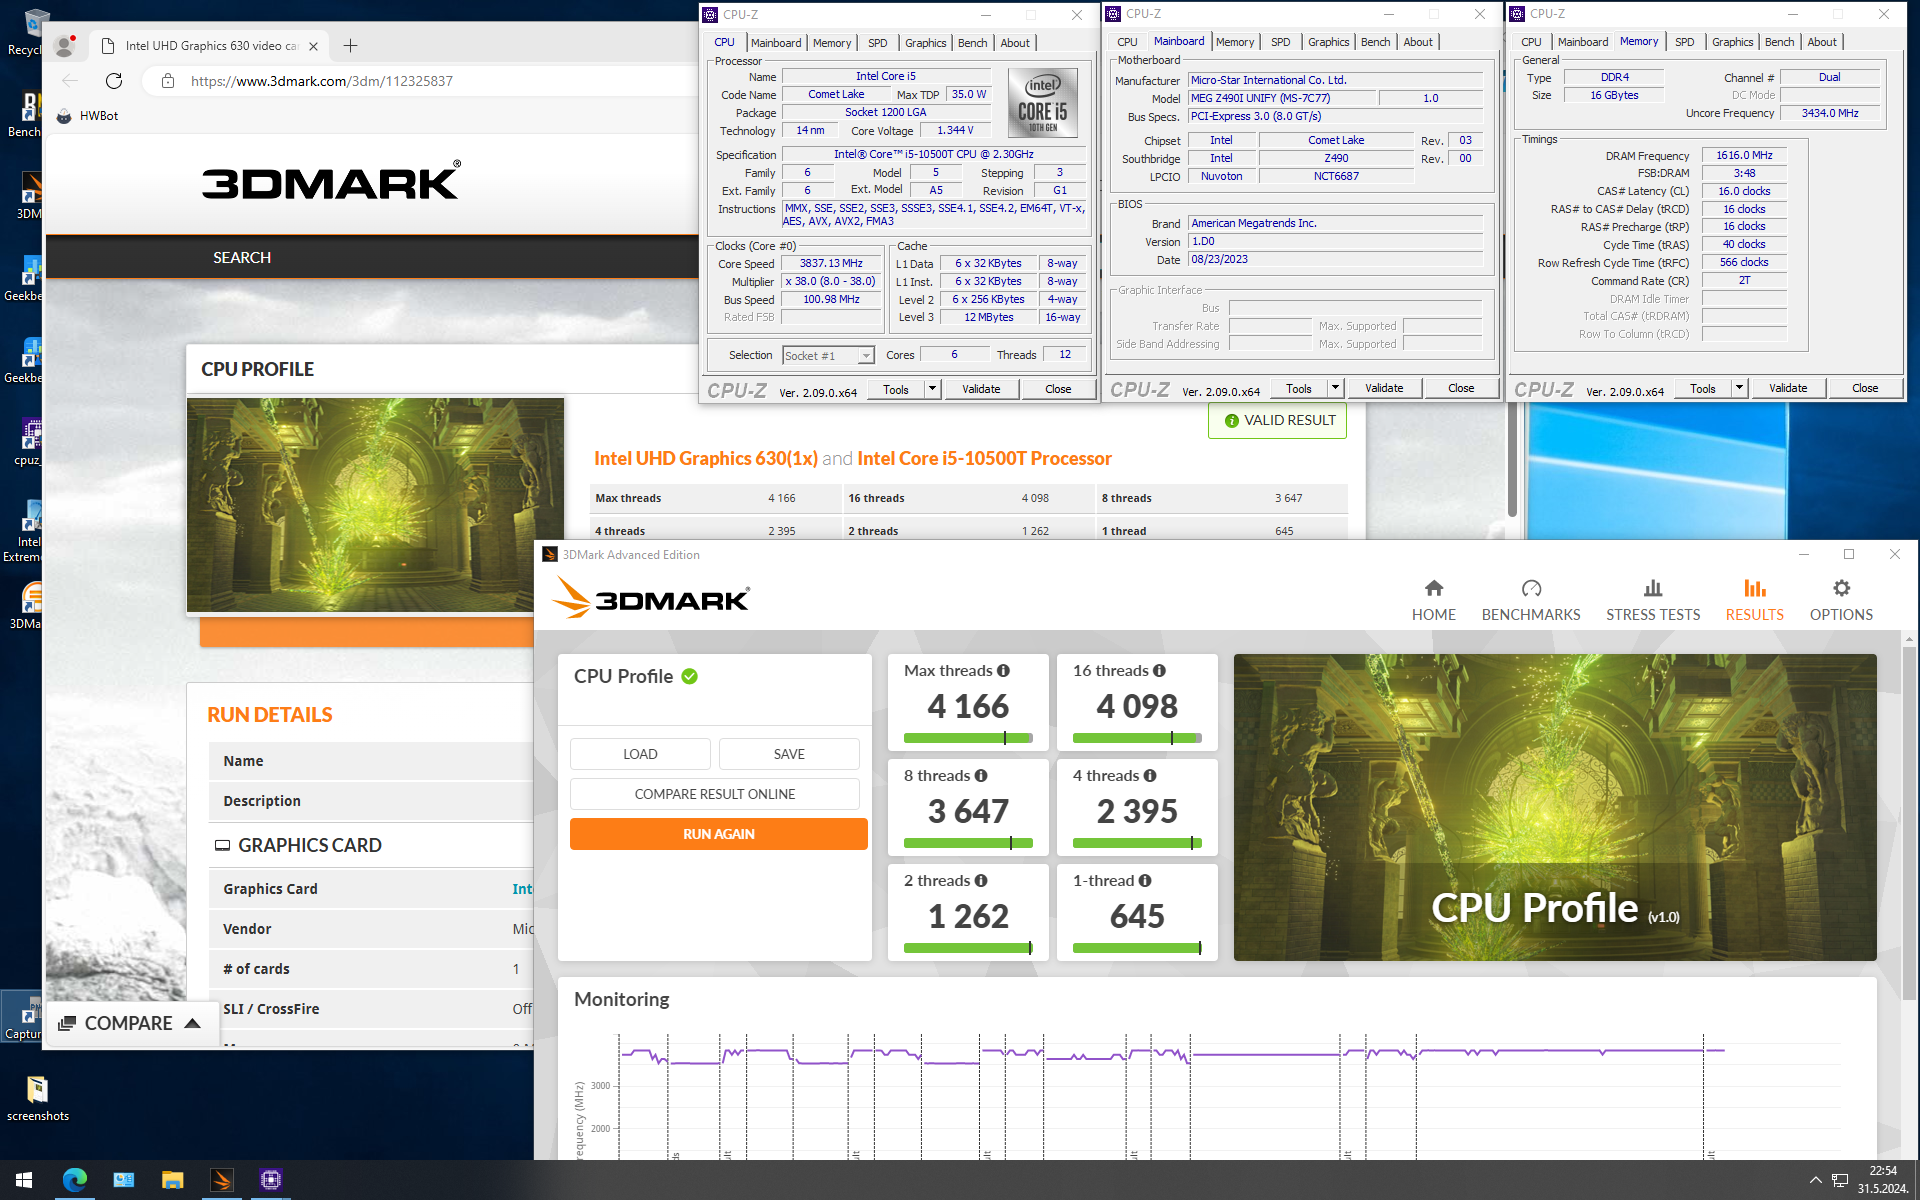Screen dimensions: 1920x1200
Task: Switch to 3DMark from the taskbar
Action: (222, 1180)
